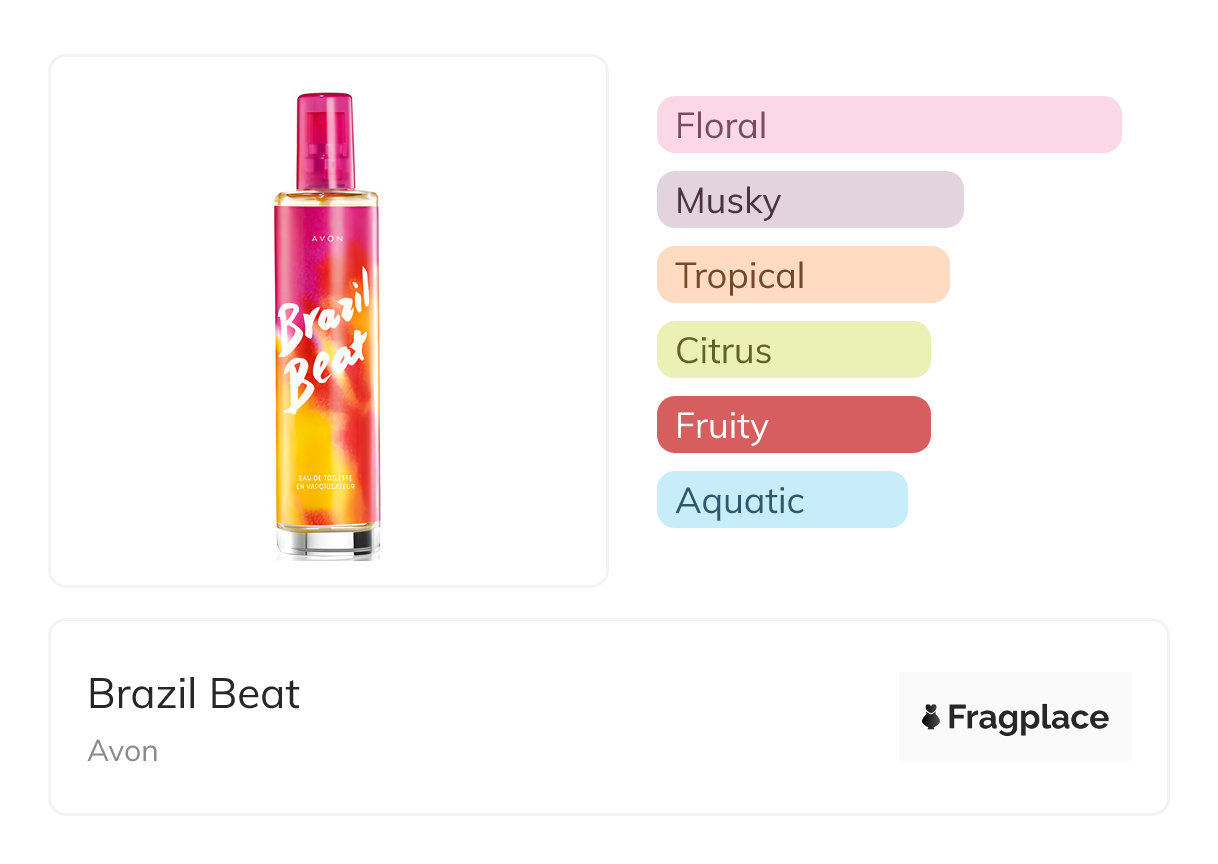The image size is (1218, 864).
Task: Choose the Citrus accord bar
Action: [x=794, y=350]
